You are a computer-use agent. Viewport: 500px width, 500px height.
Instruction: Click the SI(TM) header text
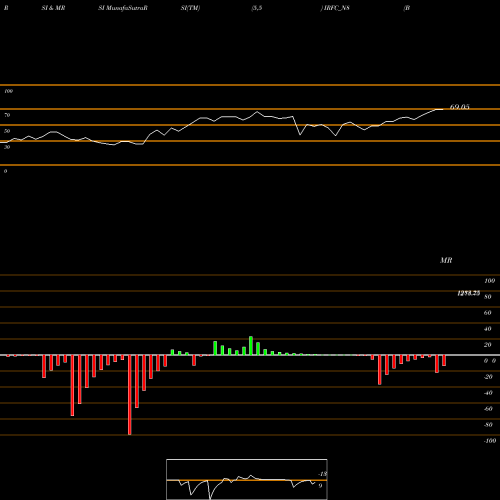coord(190,8)
